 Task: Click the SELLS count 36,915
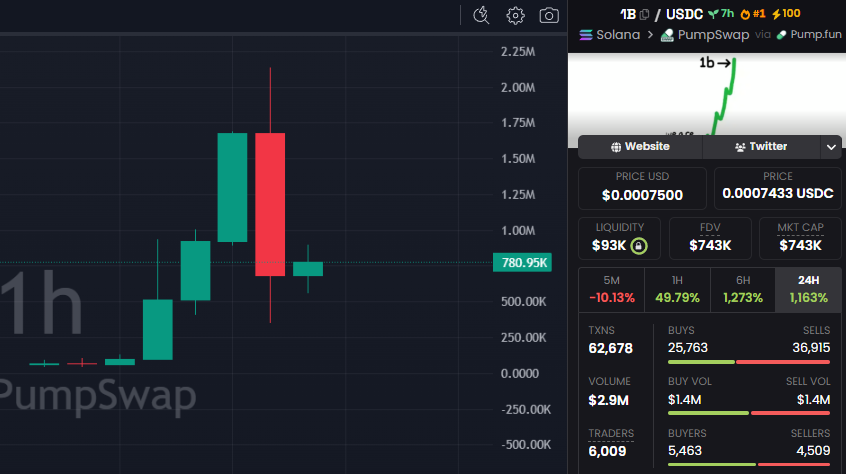coord(811,348)
